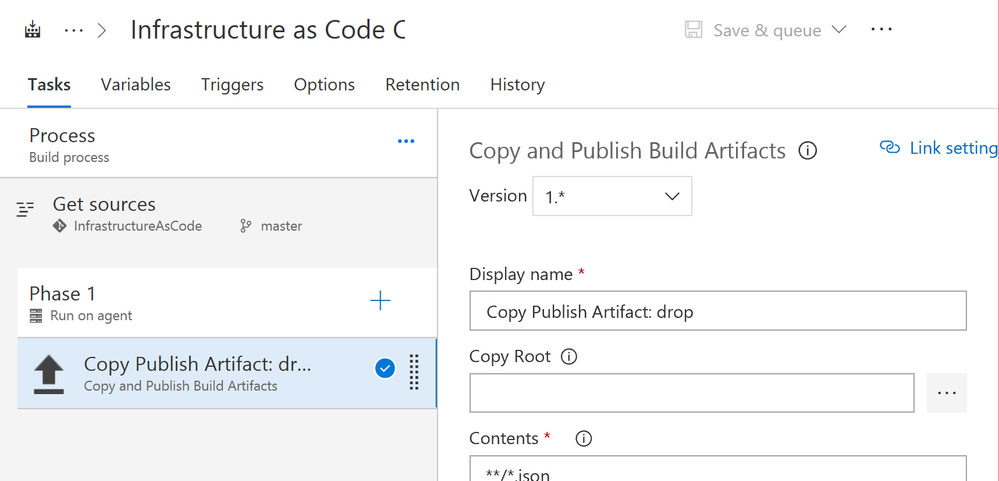Click the Save & queue button
Image resolution: width=999 pixels, height=481 pixels.
click(766, 30)
